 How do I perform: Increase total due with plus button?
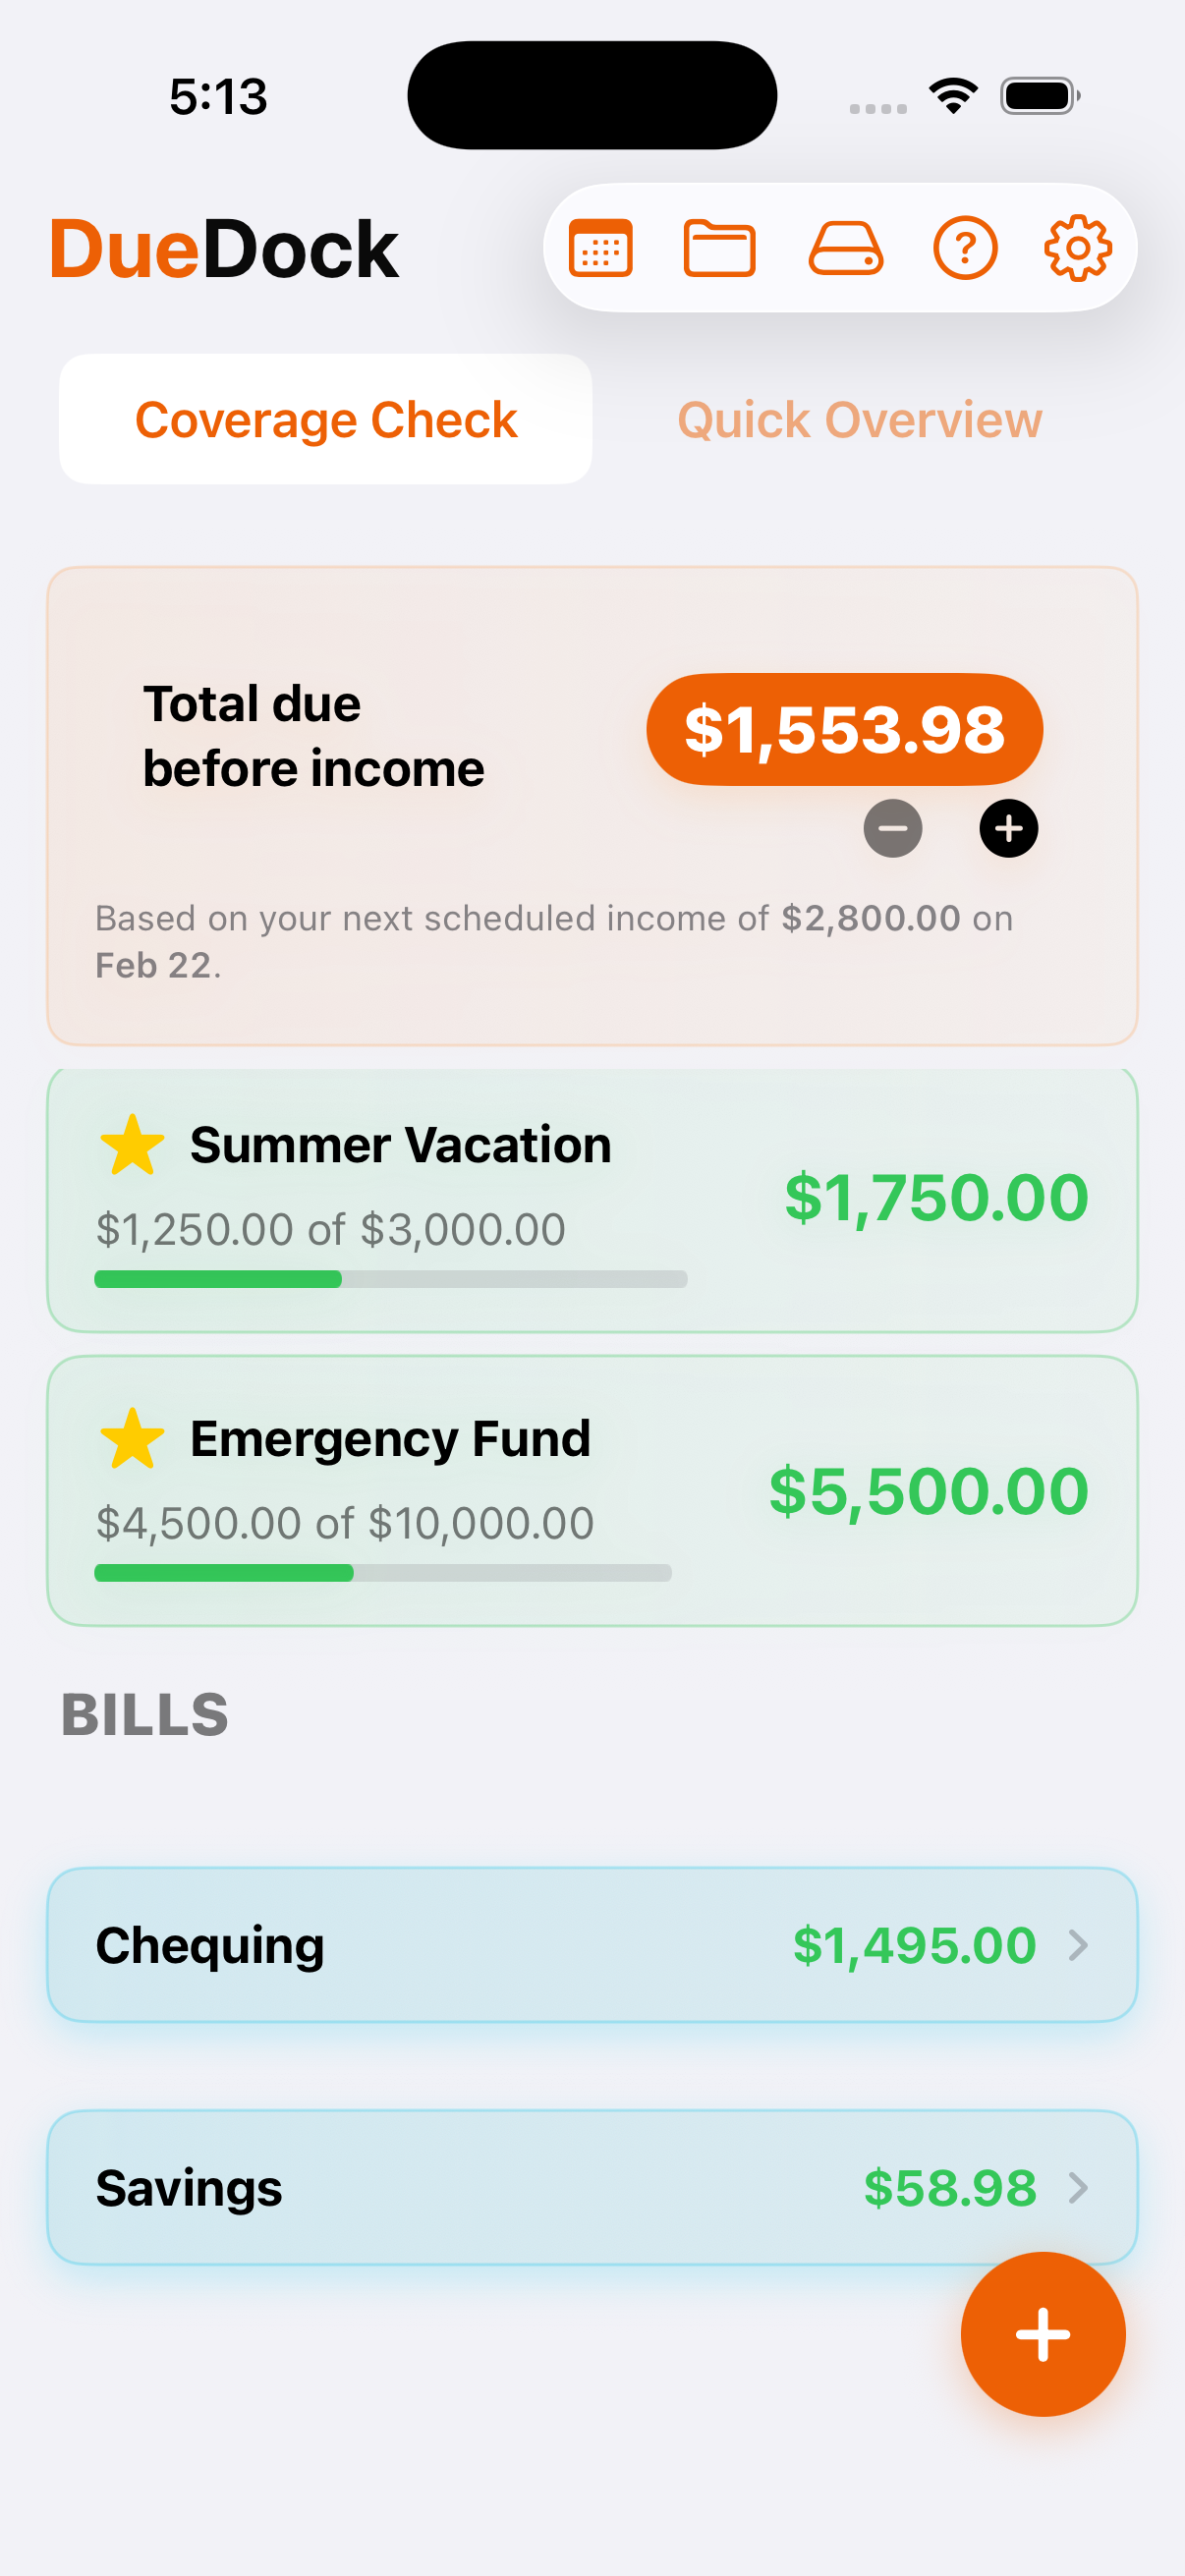click(1008, 828)
